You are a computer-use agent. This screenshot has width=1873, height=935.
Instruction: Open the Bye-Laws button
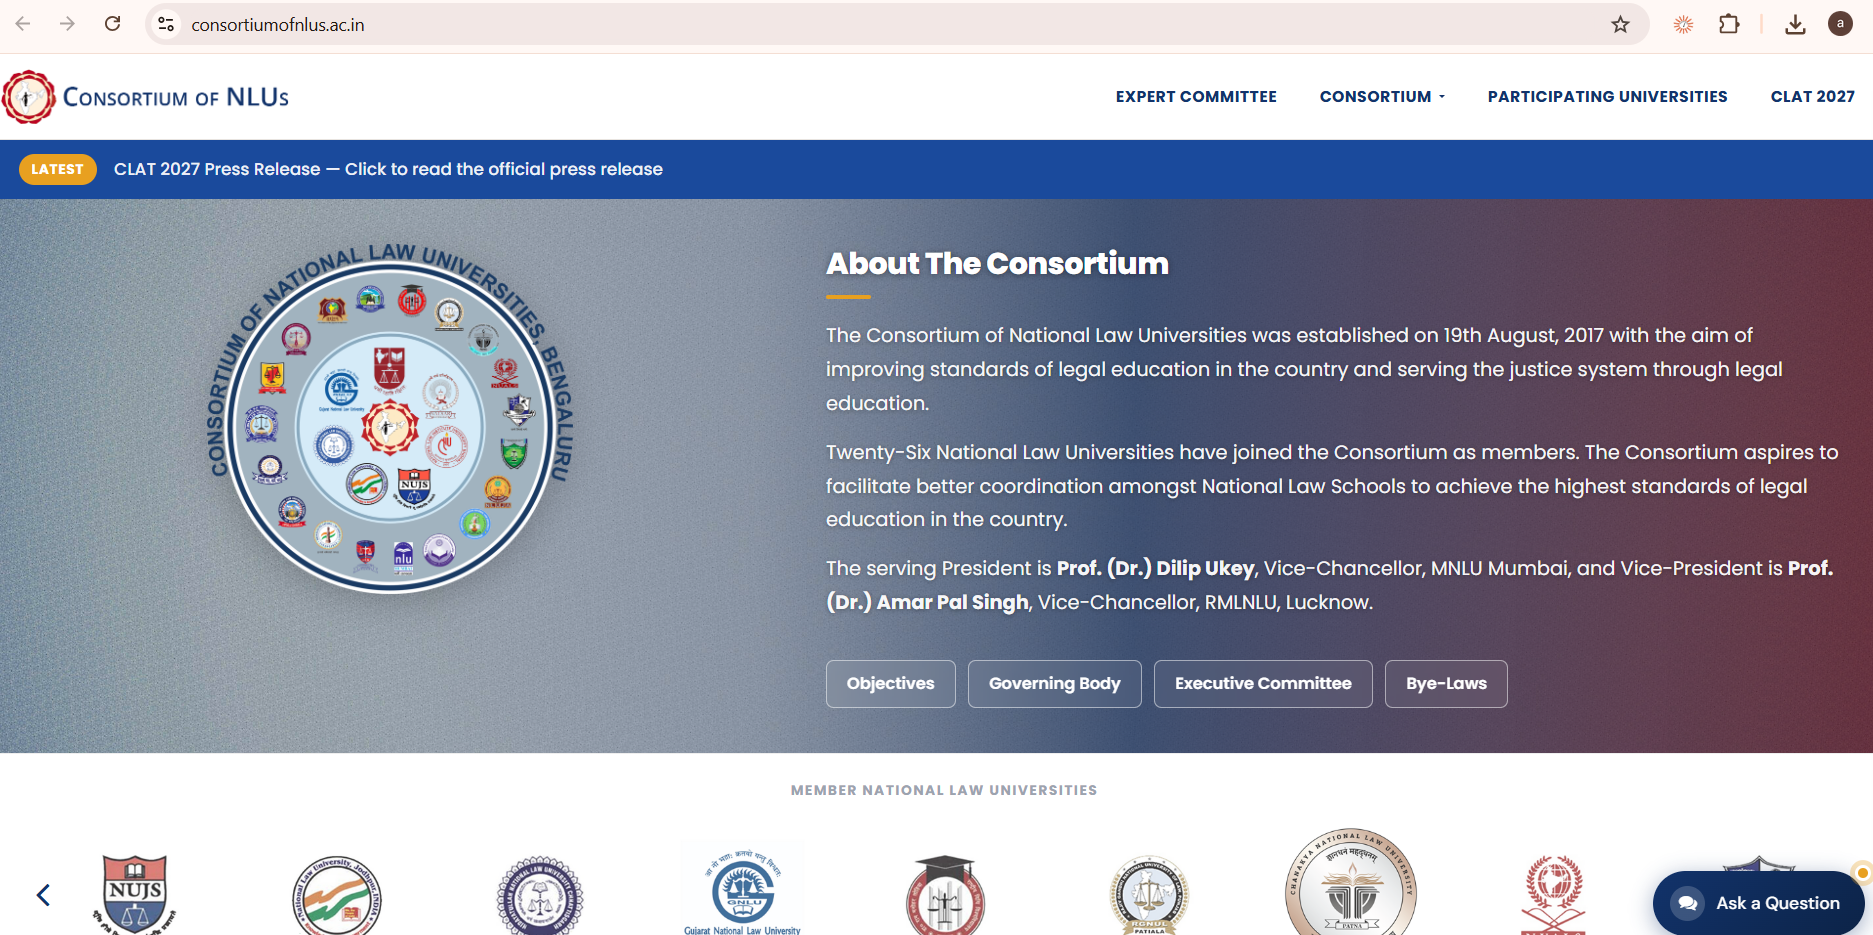(1446, 684)
